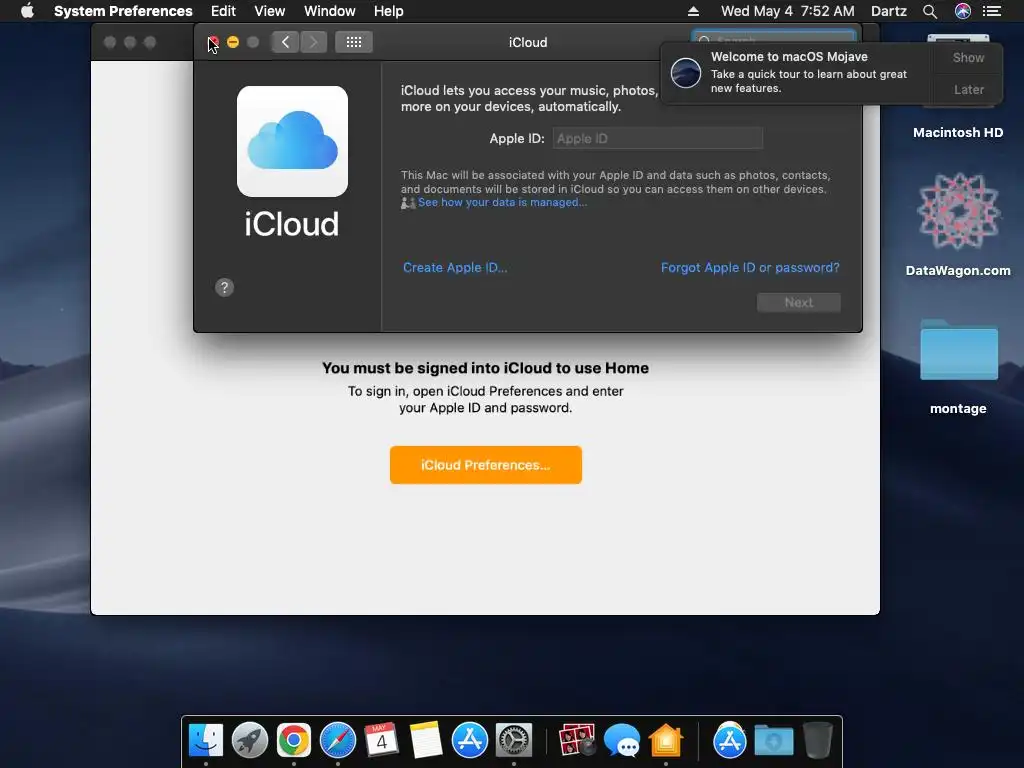The width and height of the screenshot is (1024, 768).
Task: Click the Macintosh HD desktop label
Action: coord(958,133)
